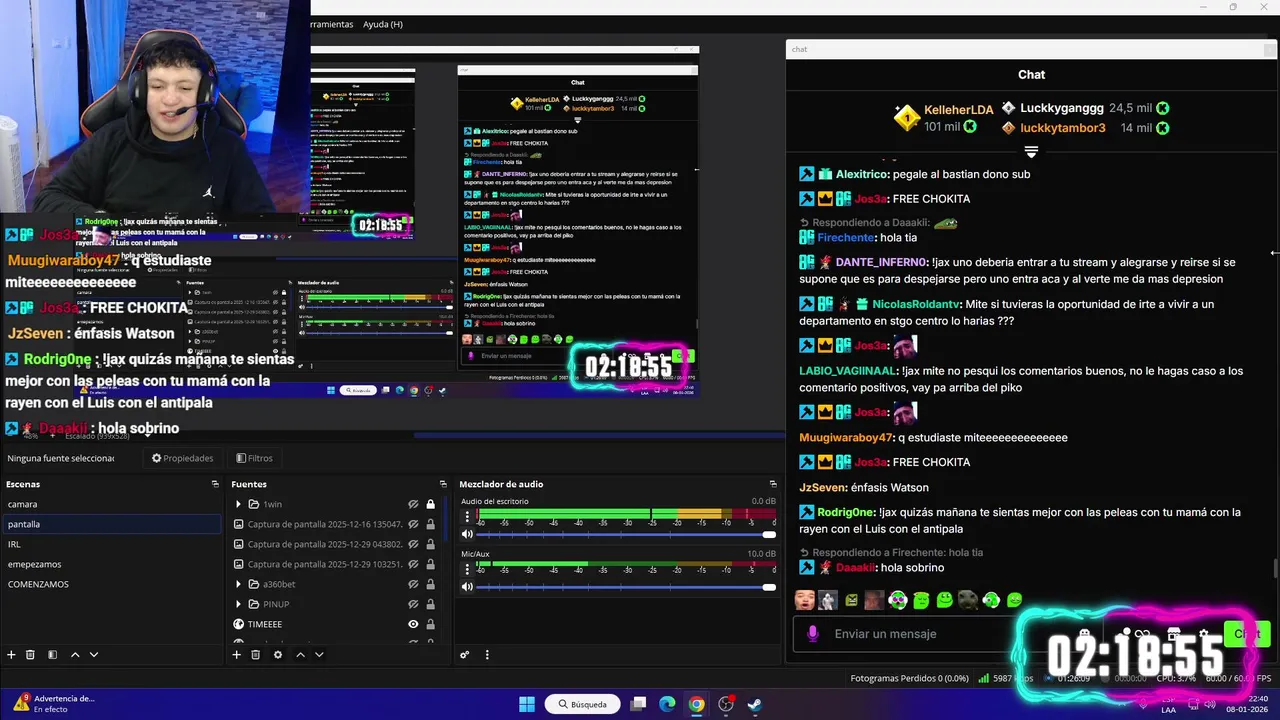
Task: Open Microsoft Edge from taskbar
Action: pos(667,704)
